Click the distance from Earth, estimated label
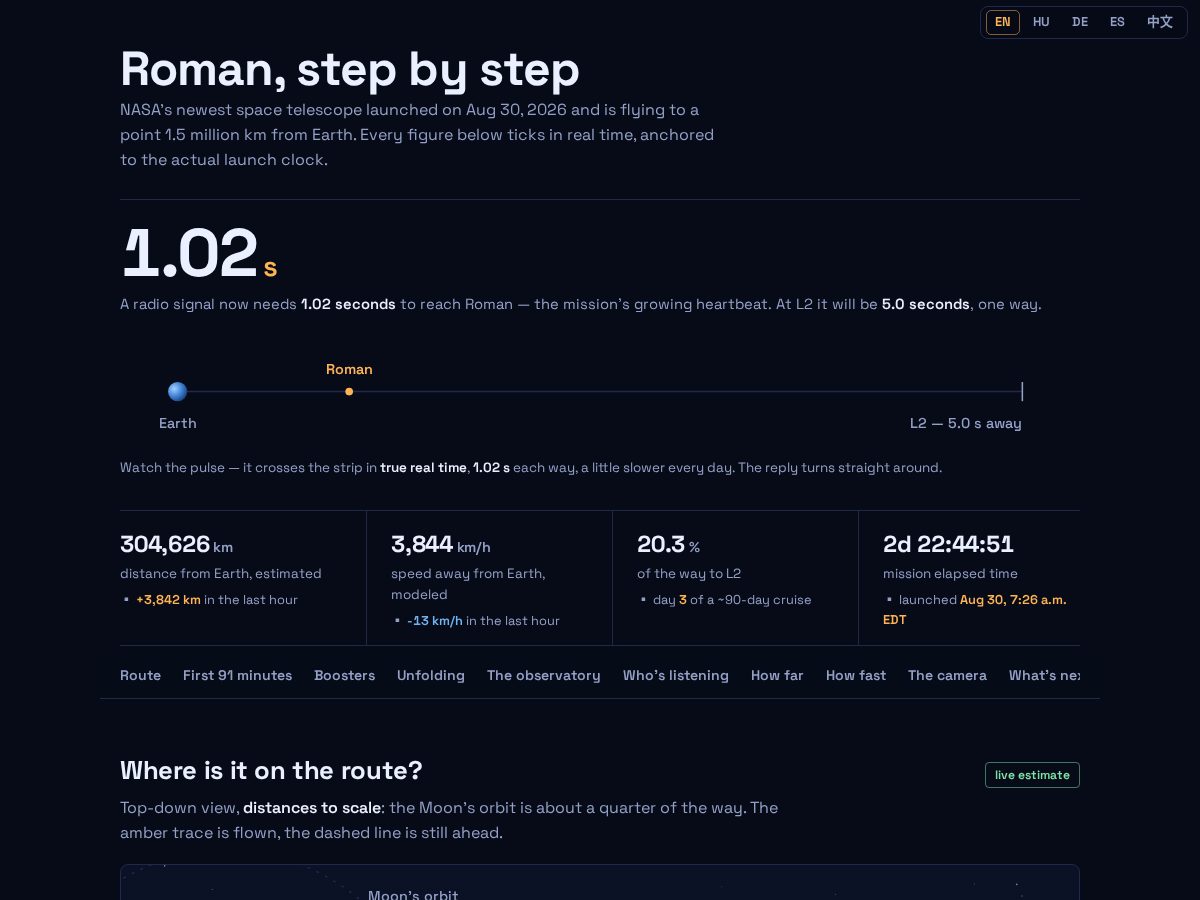 coord(221,574)
